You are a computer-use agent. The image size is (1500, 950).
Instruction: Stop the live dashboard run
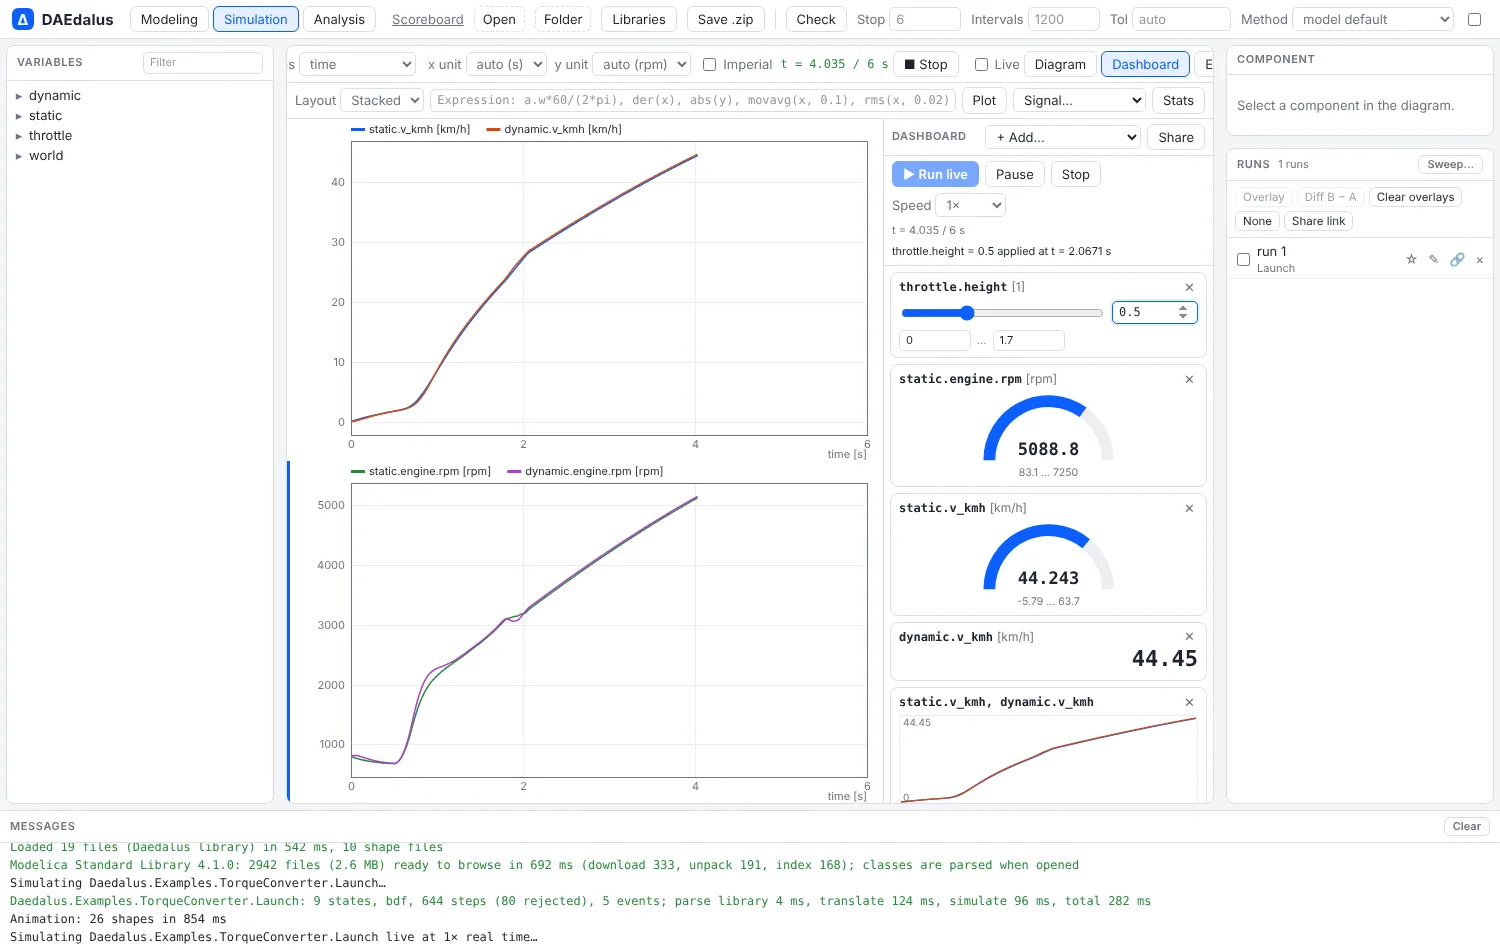[x=1075, y=174]
